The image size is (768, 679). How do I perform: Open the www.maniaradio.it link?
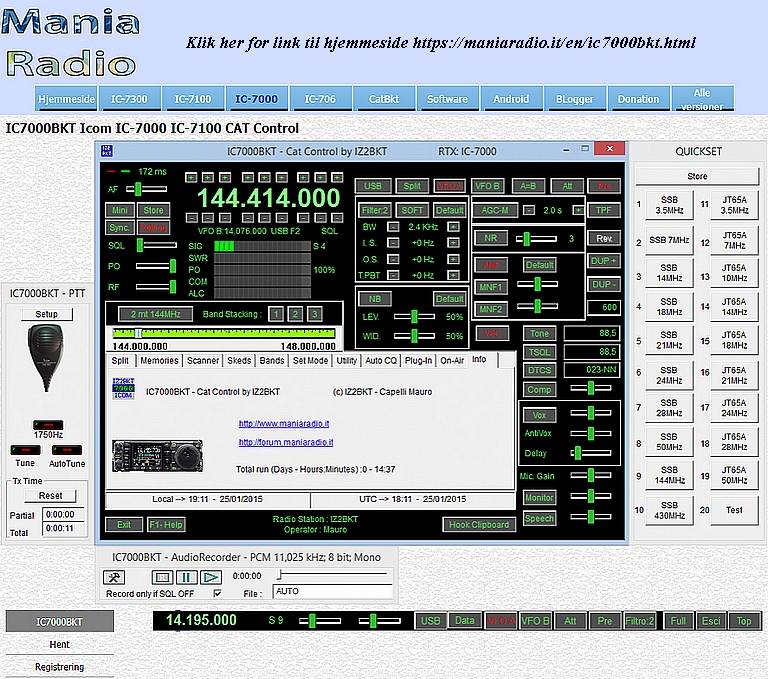coord(284,423)
